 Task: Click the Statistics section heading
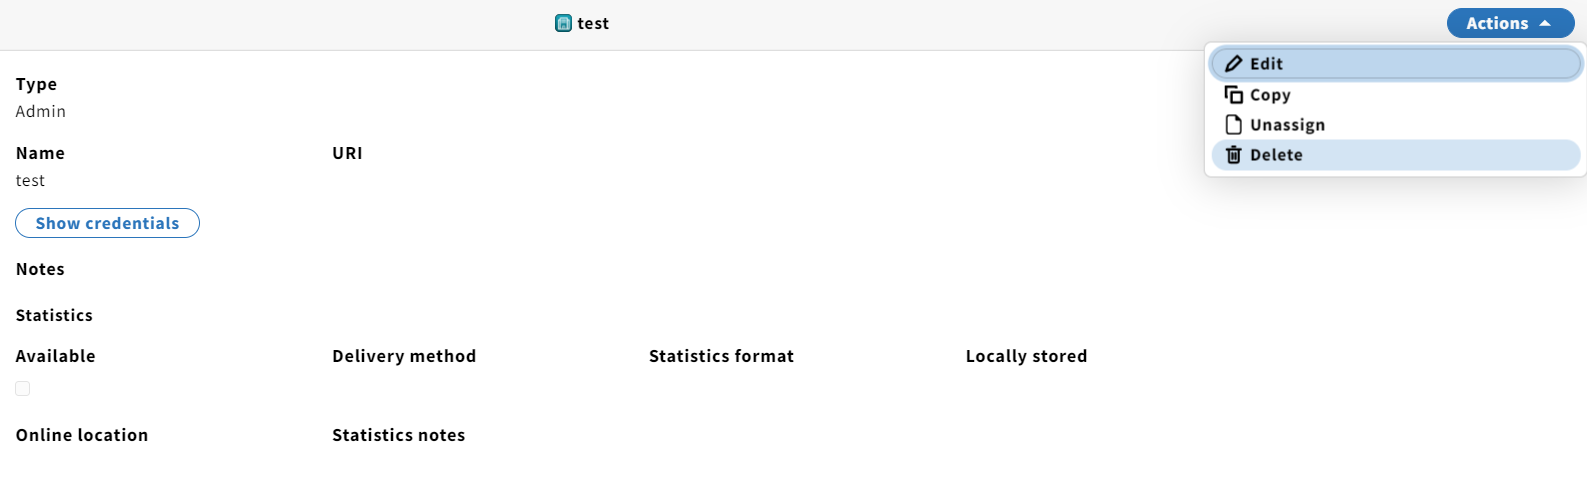pyautogui.click(x=54, y=315)
